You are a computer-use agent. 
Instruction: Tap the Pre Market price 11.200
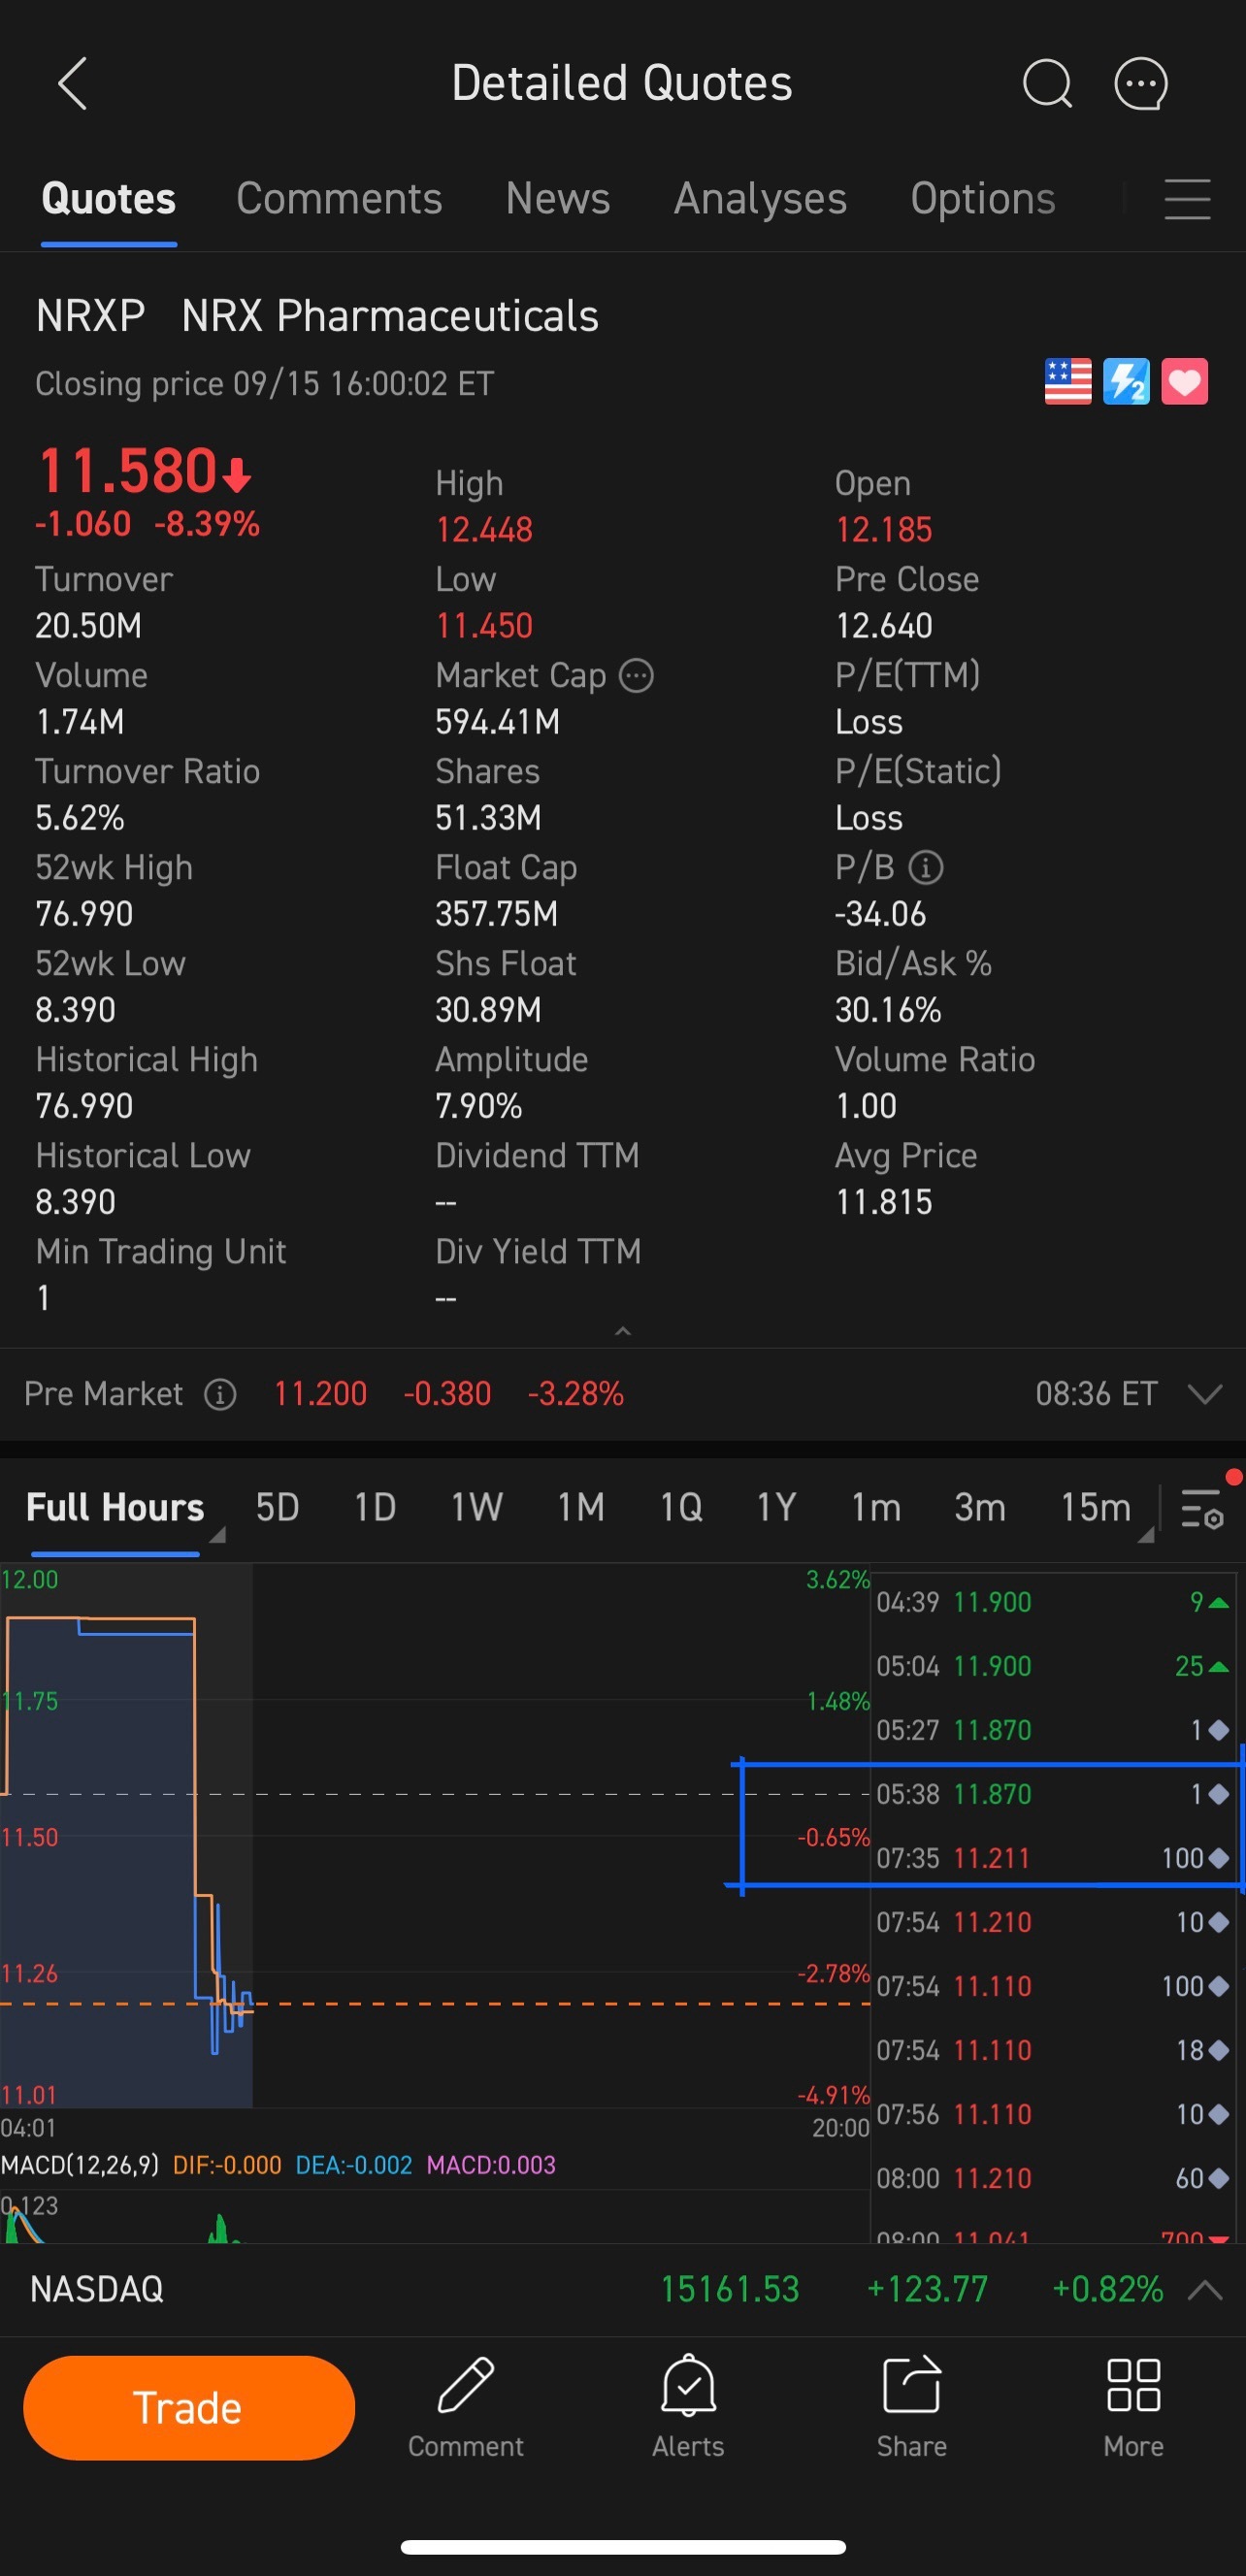click(320, 1394)
